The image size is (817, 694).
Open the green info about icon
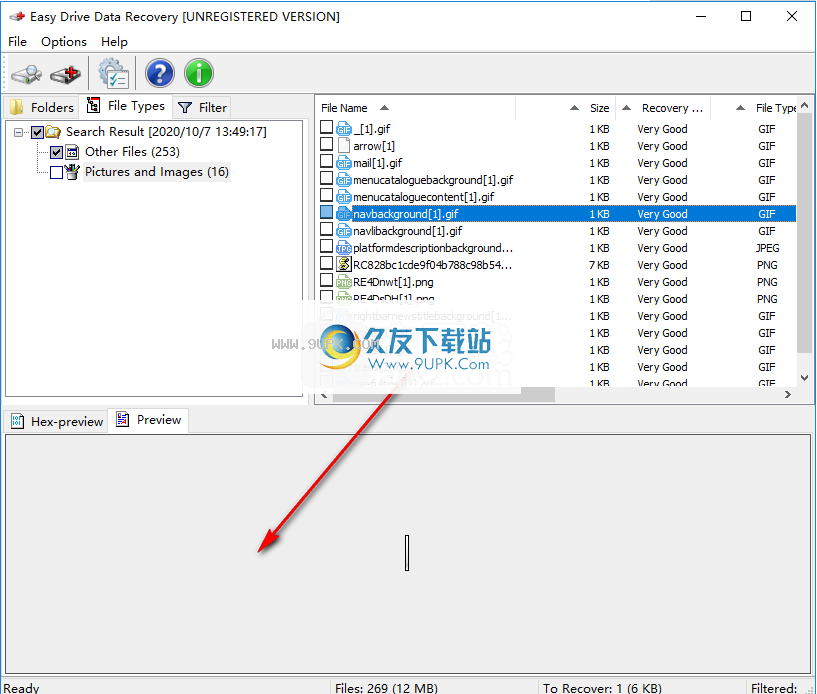click(199, 73)
